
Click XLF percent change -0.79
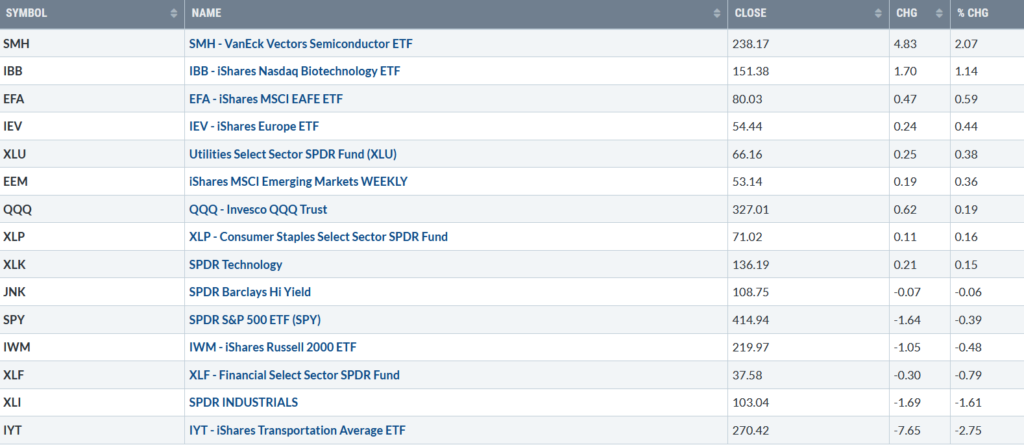pyautogui.click(x=968, y=375)
